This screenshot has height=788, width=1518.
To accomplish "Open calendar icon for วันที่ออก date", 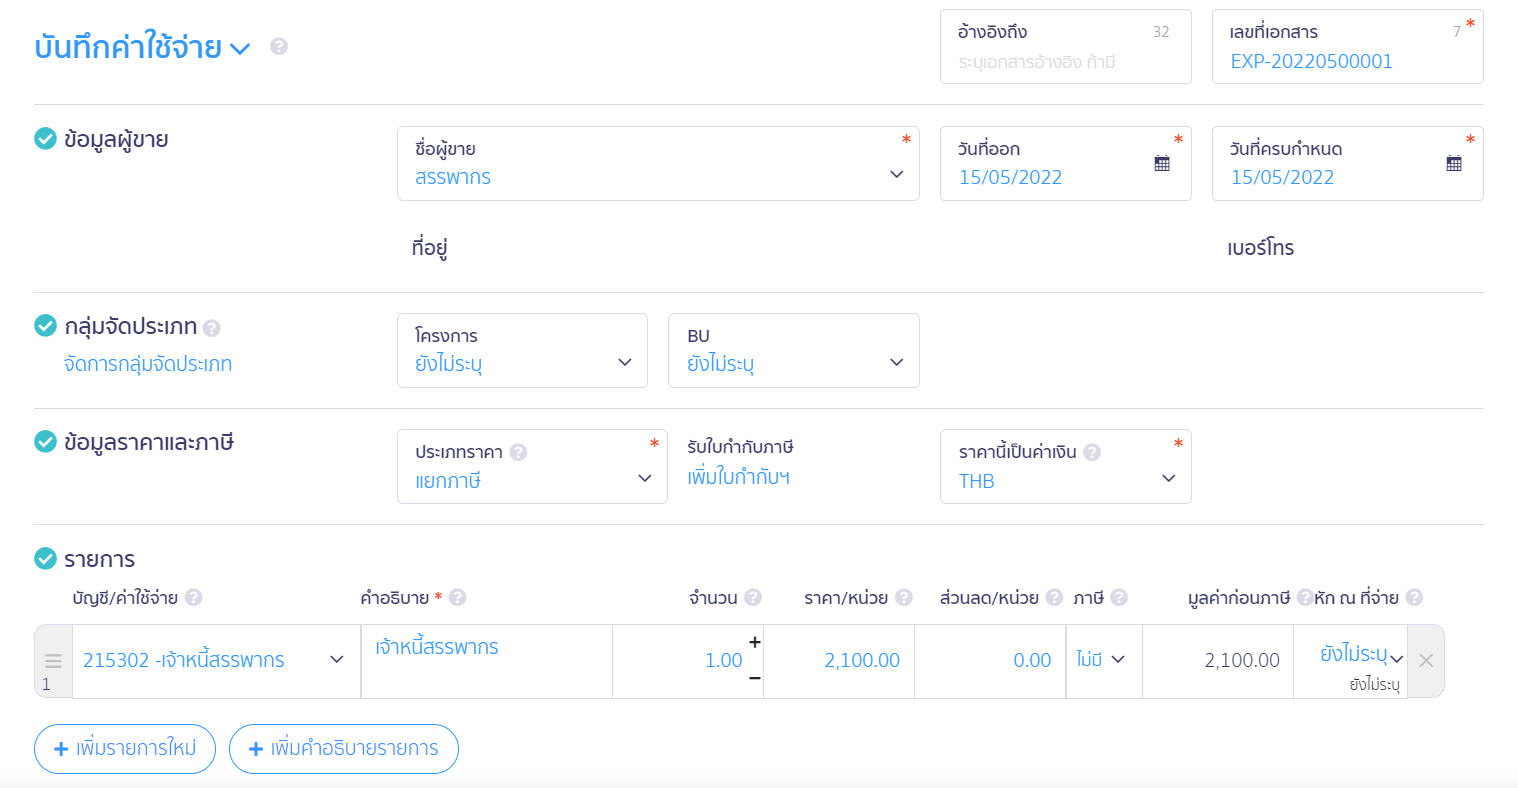I will pyautogui.click(x=1162, y=163).
